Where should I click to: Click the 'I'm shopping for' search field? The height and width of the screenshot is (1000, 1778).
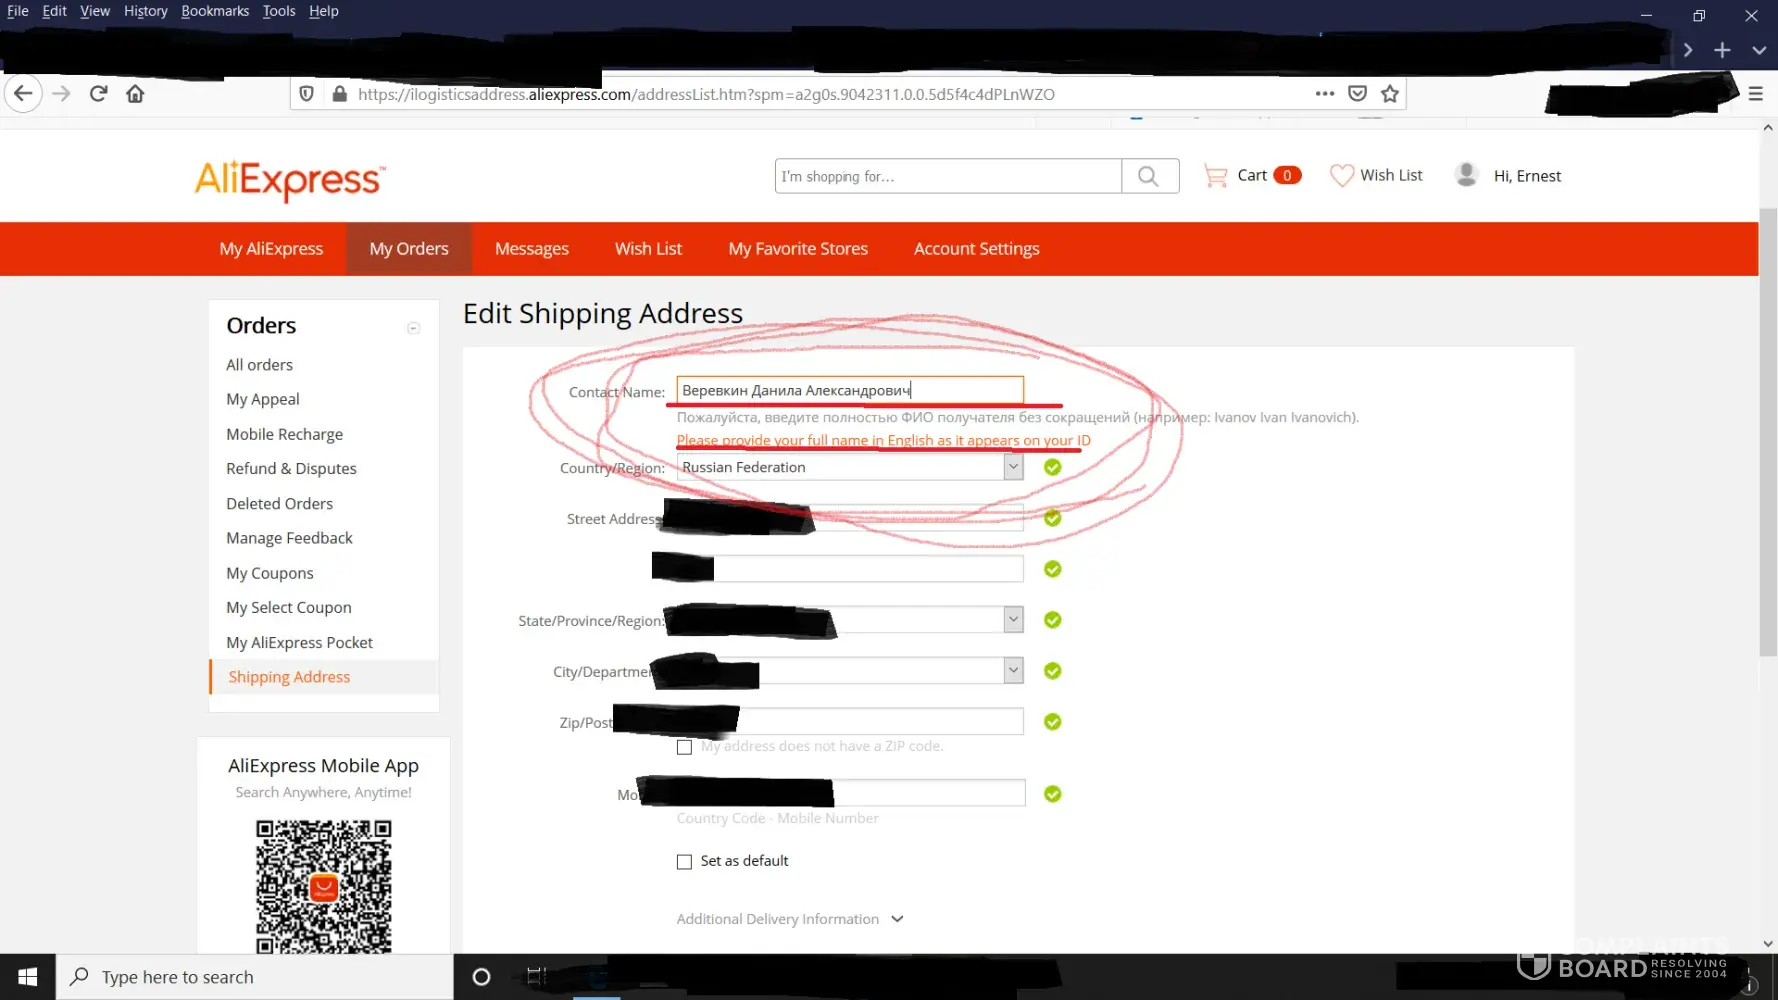click(948, 176)
